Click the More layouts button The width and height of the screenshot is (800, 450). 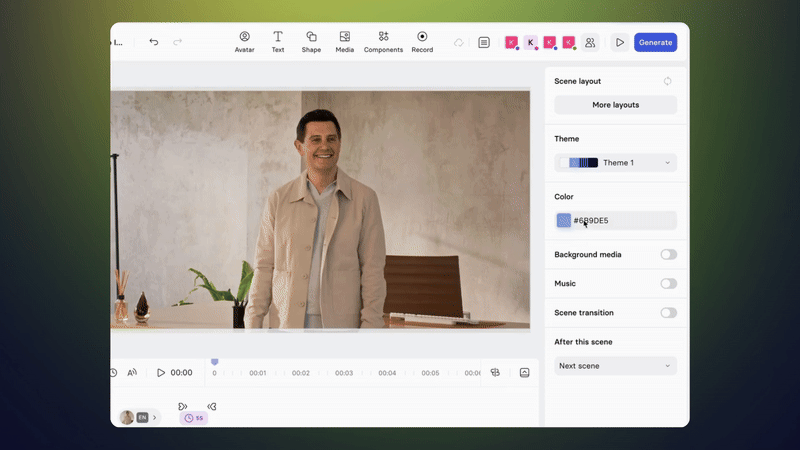615,105
